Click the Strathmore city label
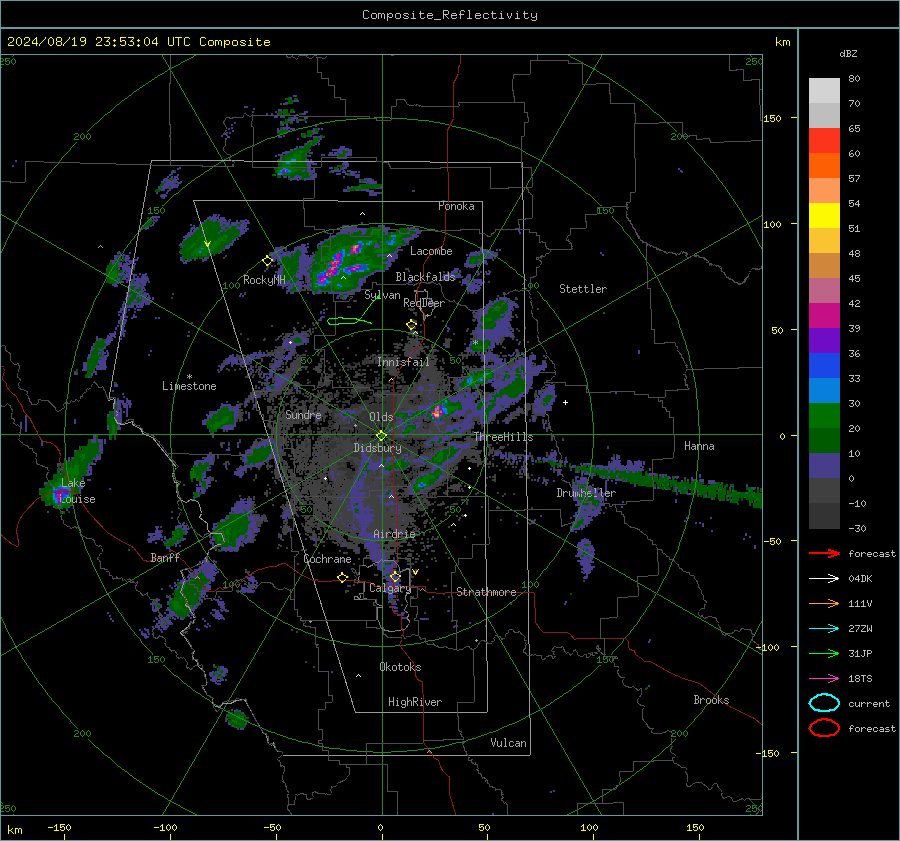This screenshot has height=841, width=900. pos(486,592)
